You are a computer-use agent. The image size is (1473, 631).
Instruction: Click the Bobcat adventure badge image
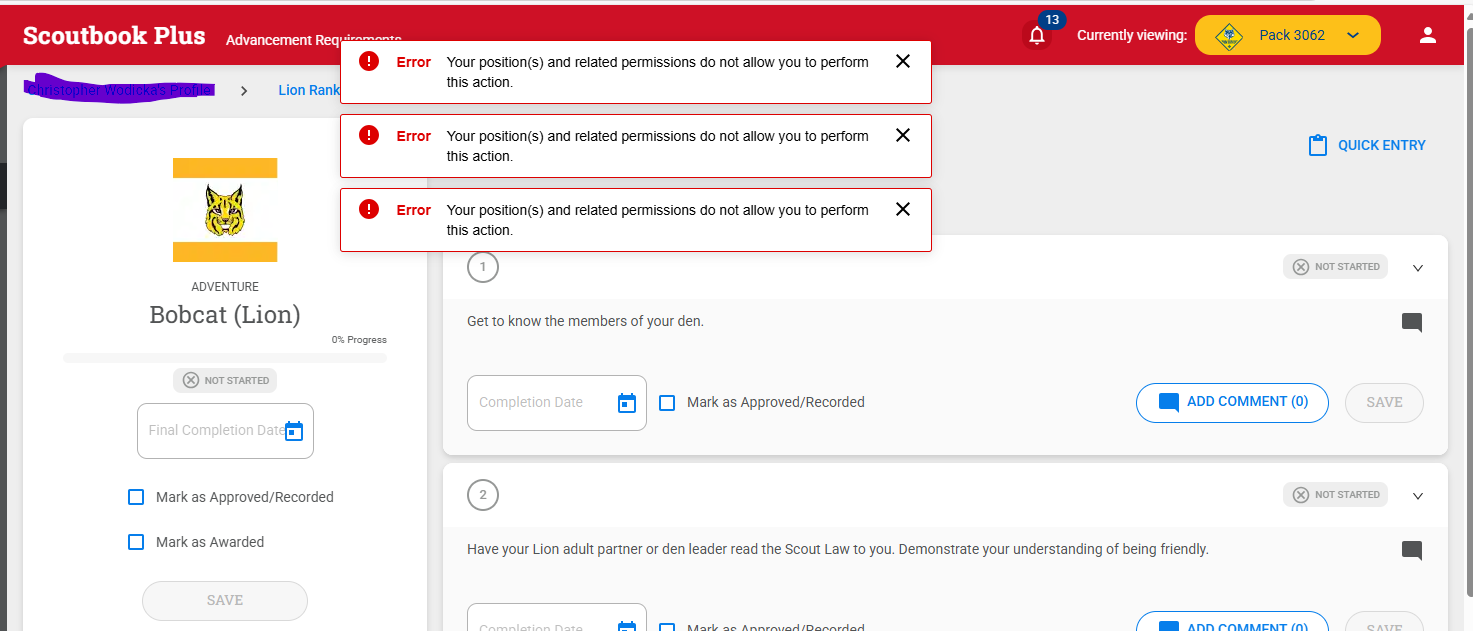225,210
